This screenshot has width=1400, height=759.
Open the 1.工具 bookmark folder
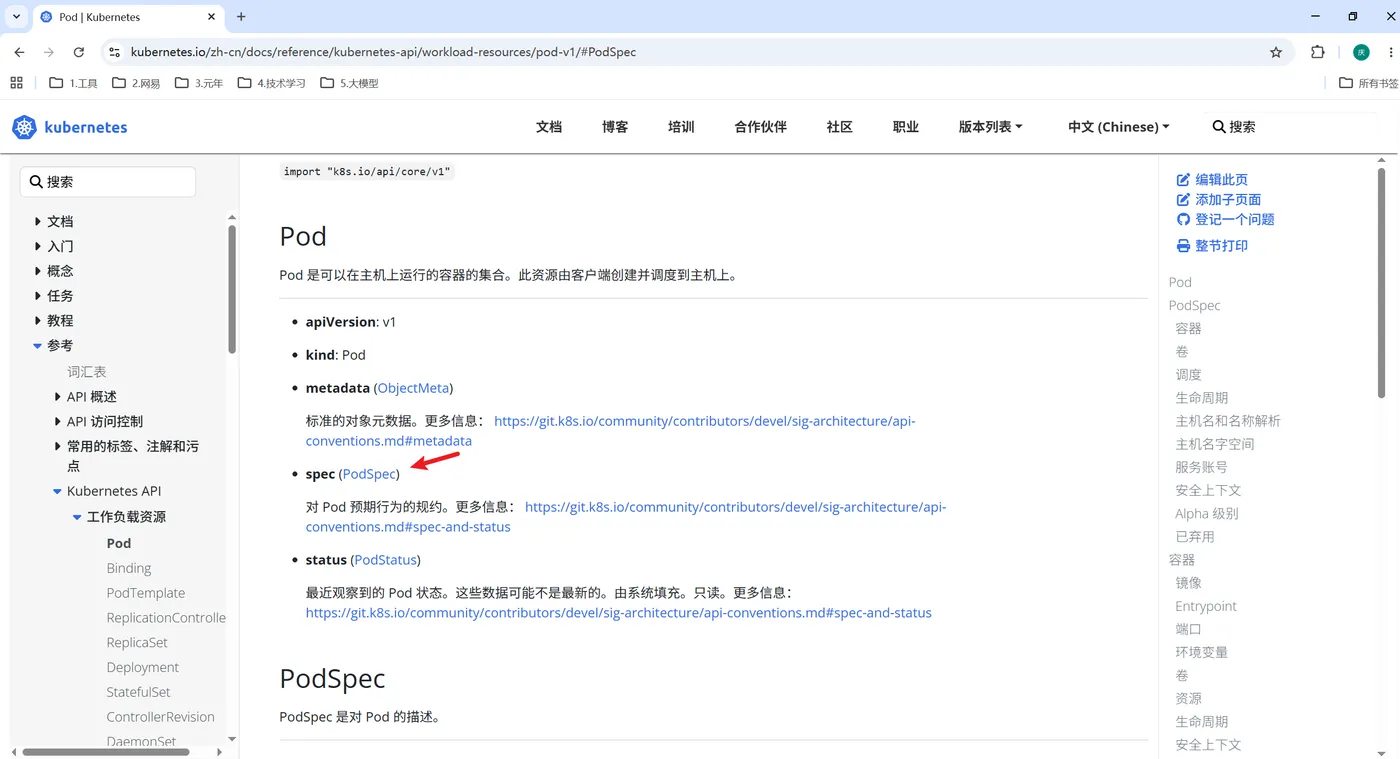click(73, 83)
